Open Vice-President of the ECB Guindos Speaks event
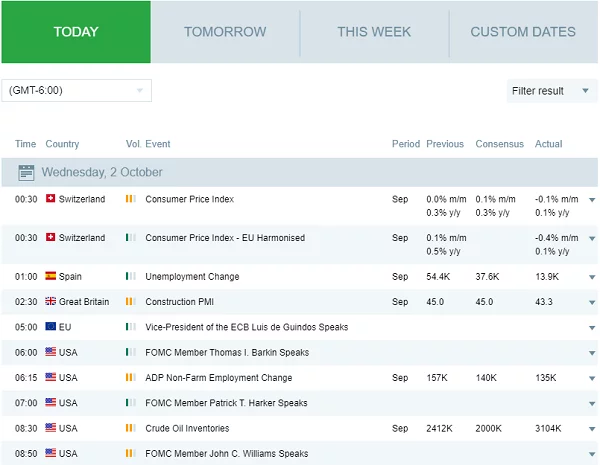Image resolution: width=600 pixels, height=465 pixels. tap(246, 327)
